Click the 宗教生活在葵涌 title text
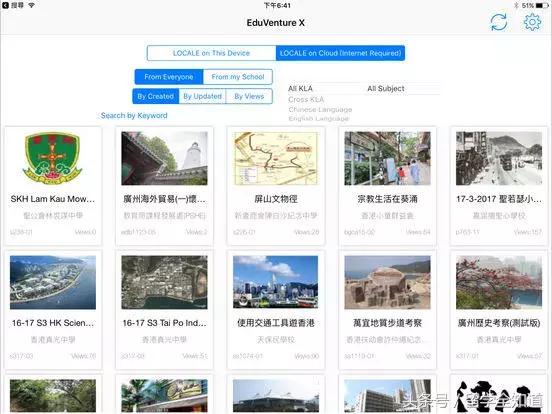This screenshot has width=552, height=414. point(387,199)
